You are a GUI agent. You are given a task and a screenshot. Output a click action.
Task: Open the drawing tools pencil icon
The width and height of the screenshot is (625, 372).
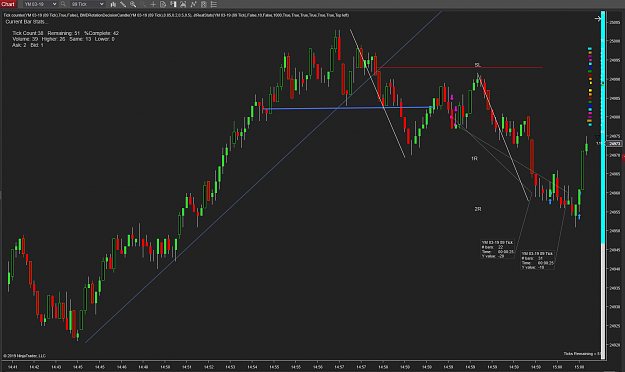pos(123,4)
